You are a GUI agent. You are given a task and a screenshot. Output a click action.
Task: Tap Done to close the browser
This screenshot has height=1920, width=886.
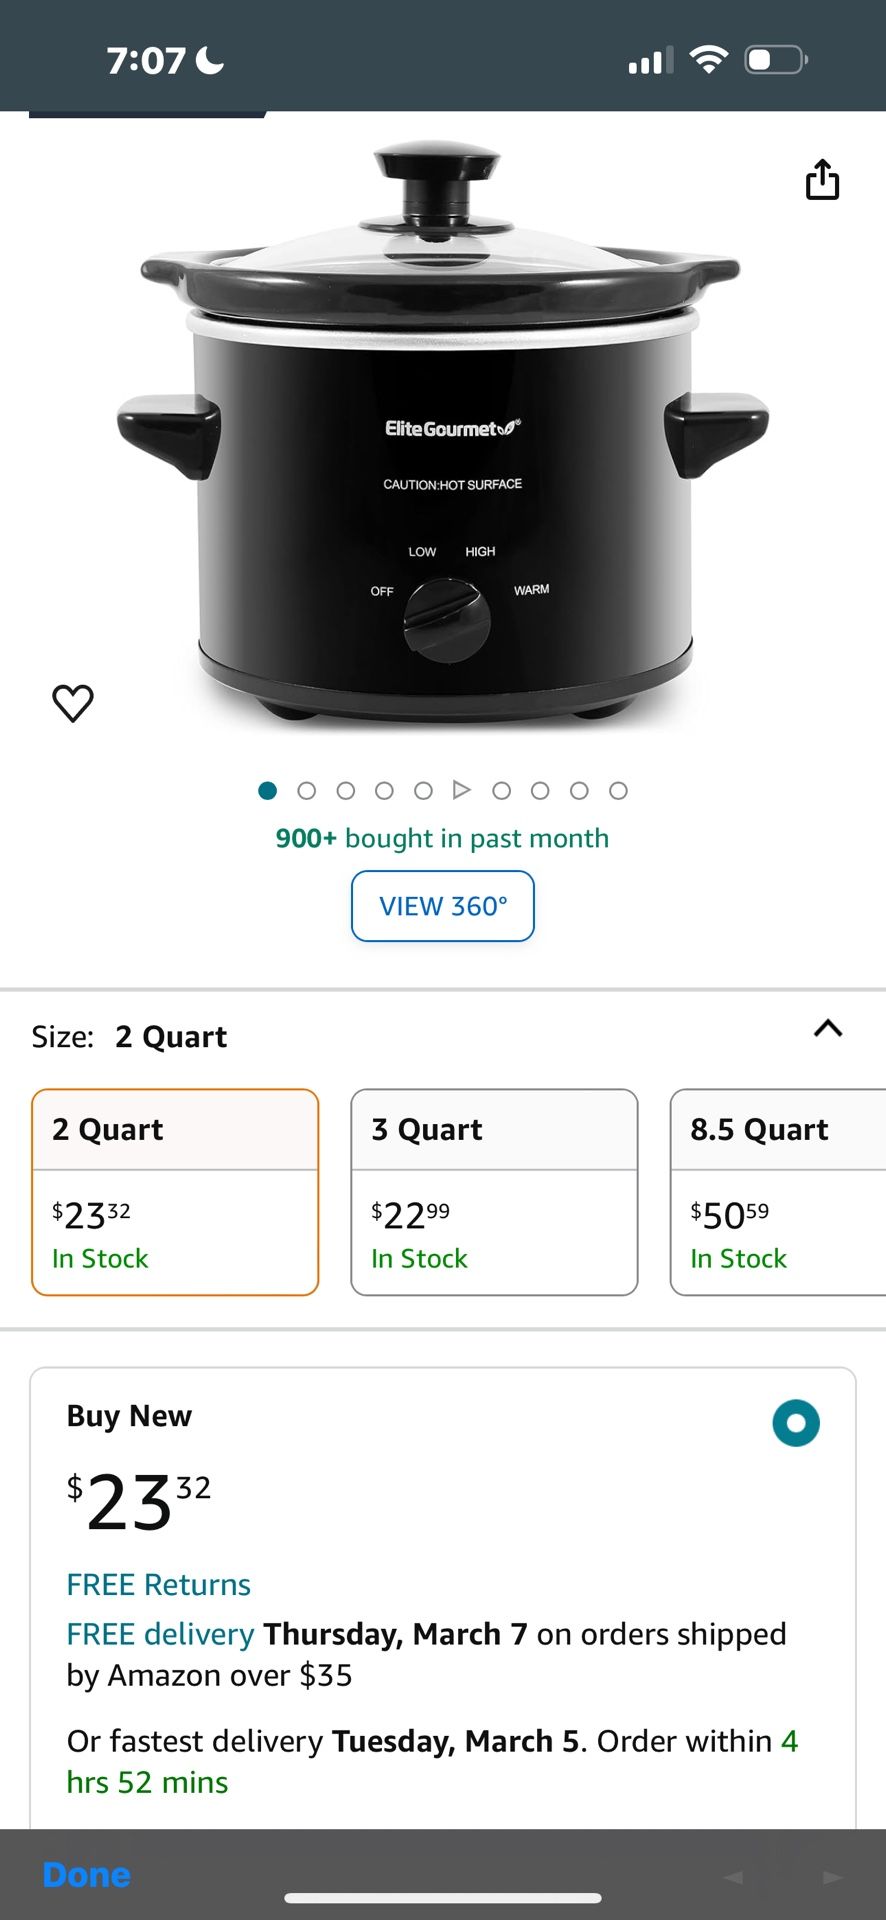click(87, 1875)
